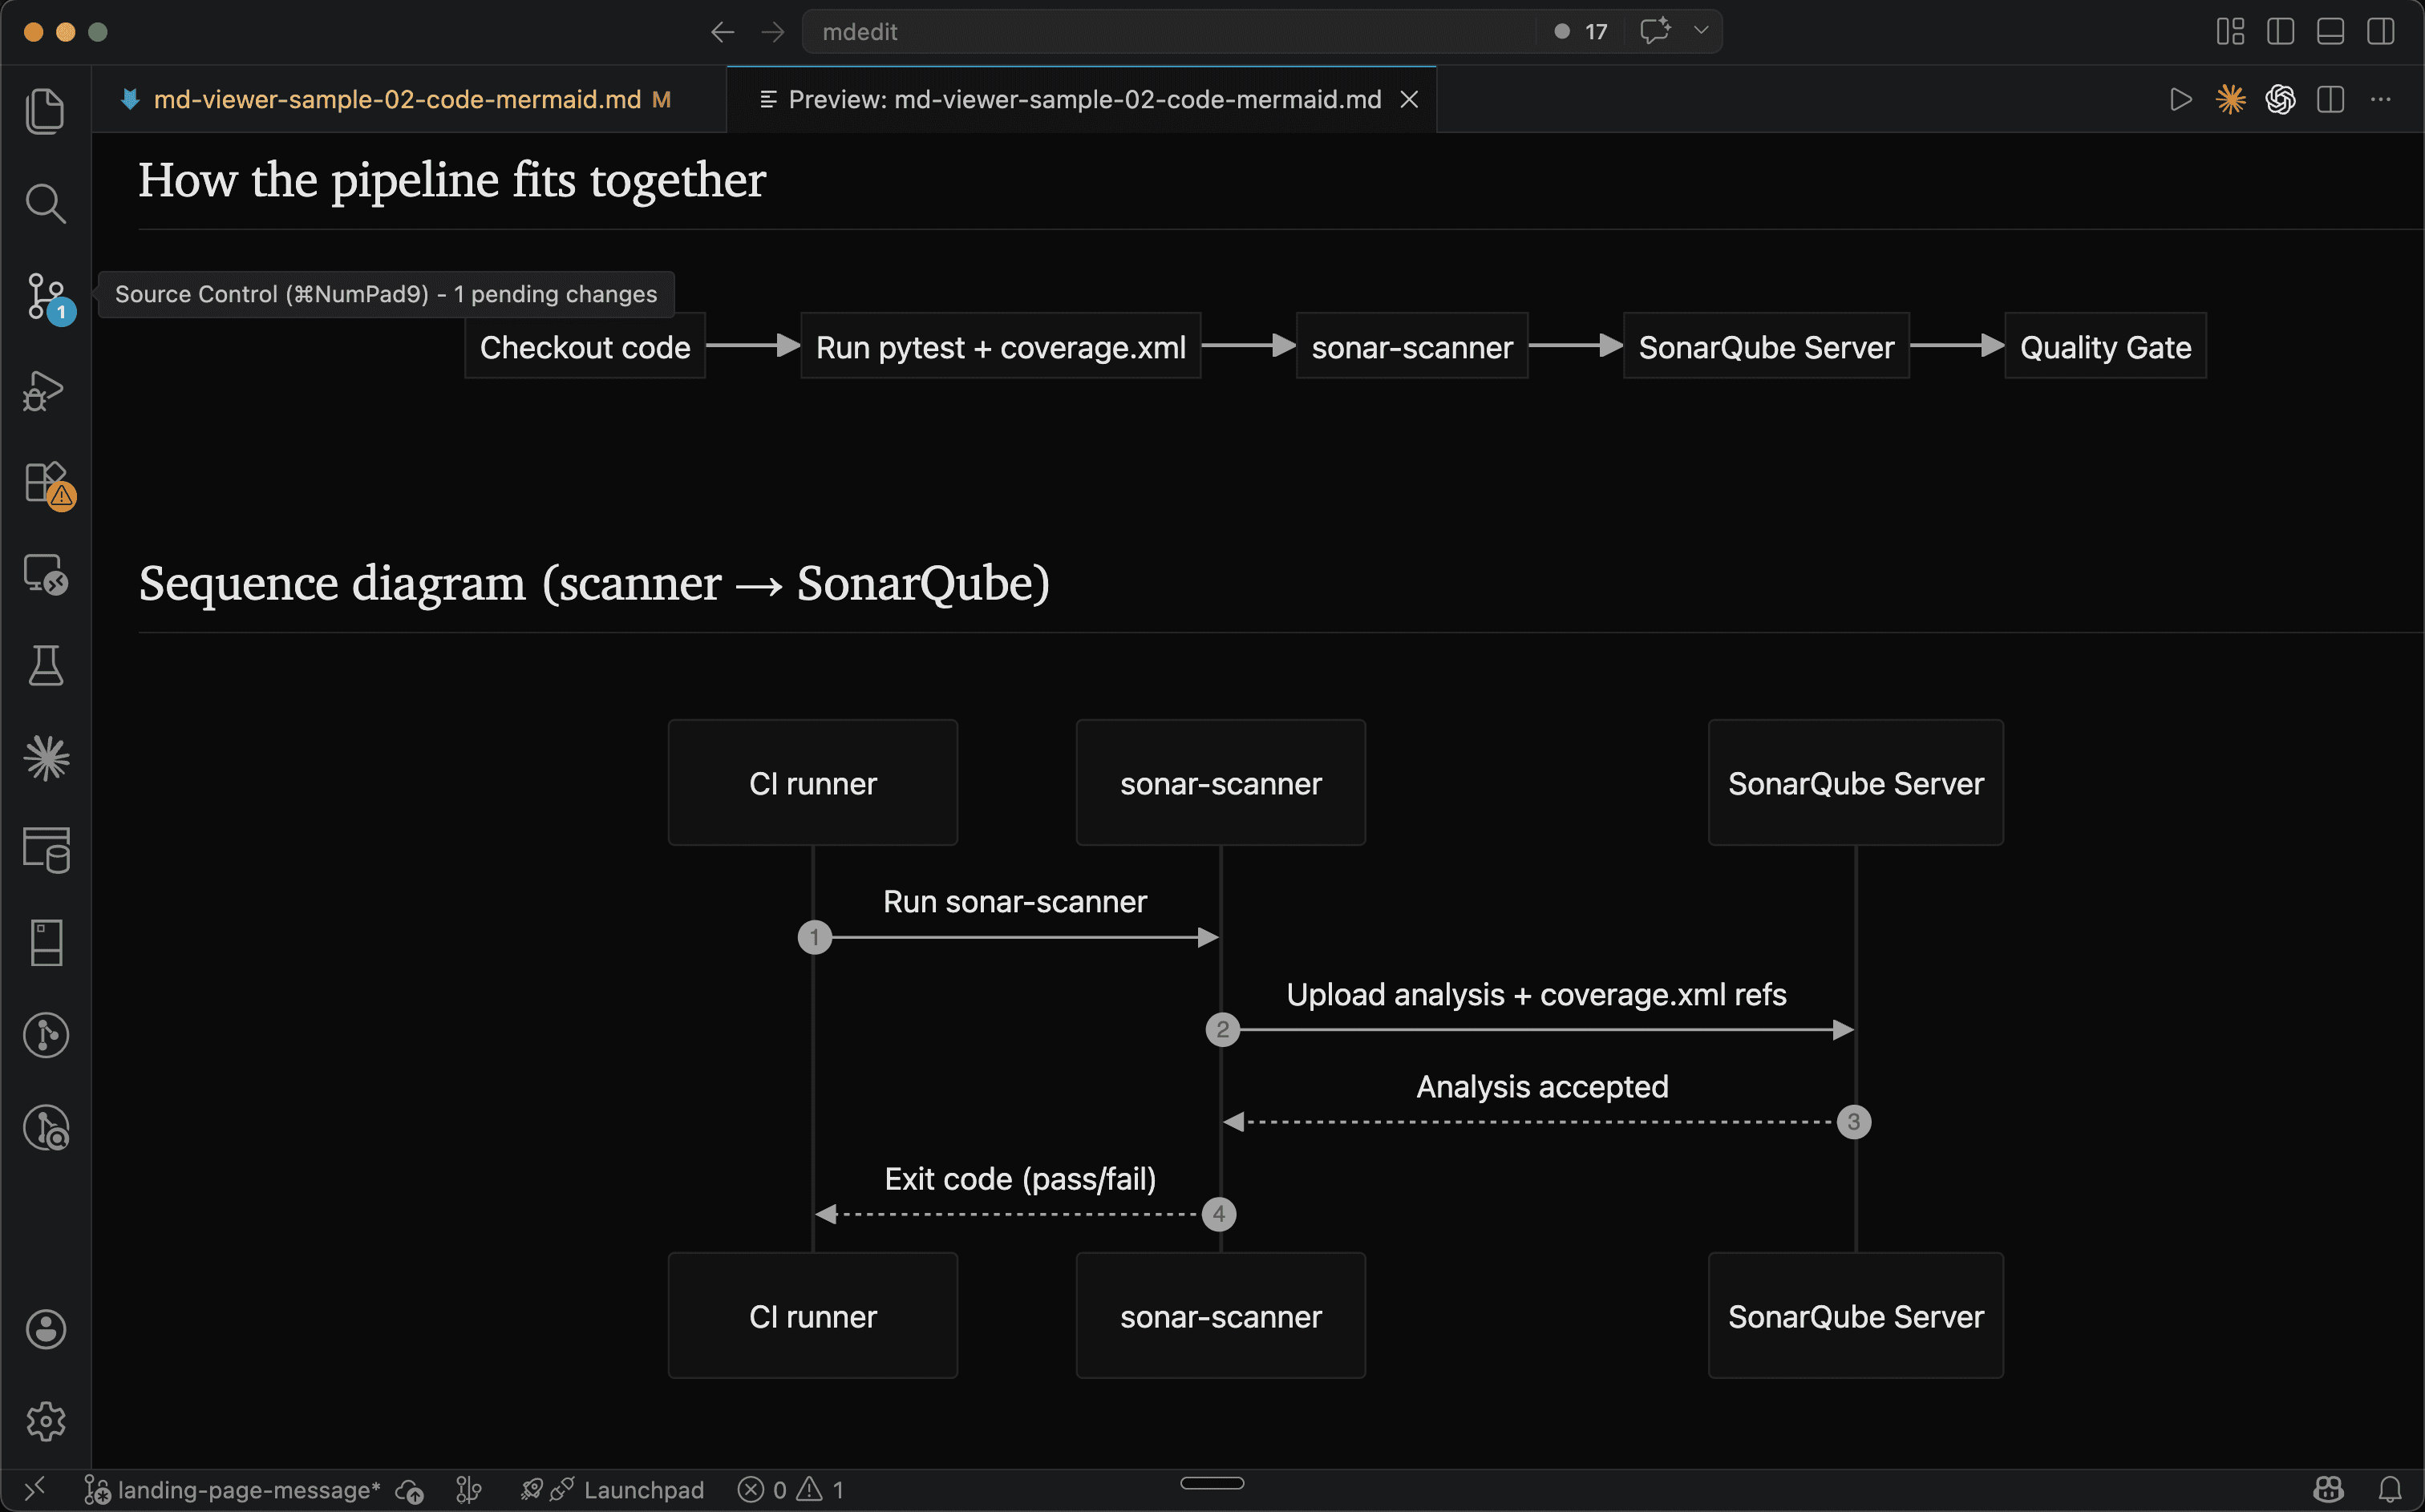Click the 'Analysis accepted' message label
Screen dimensions: 2425x1512
click(1542, 1087)
